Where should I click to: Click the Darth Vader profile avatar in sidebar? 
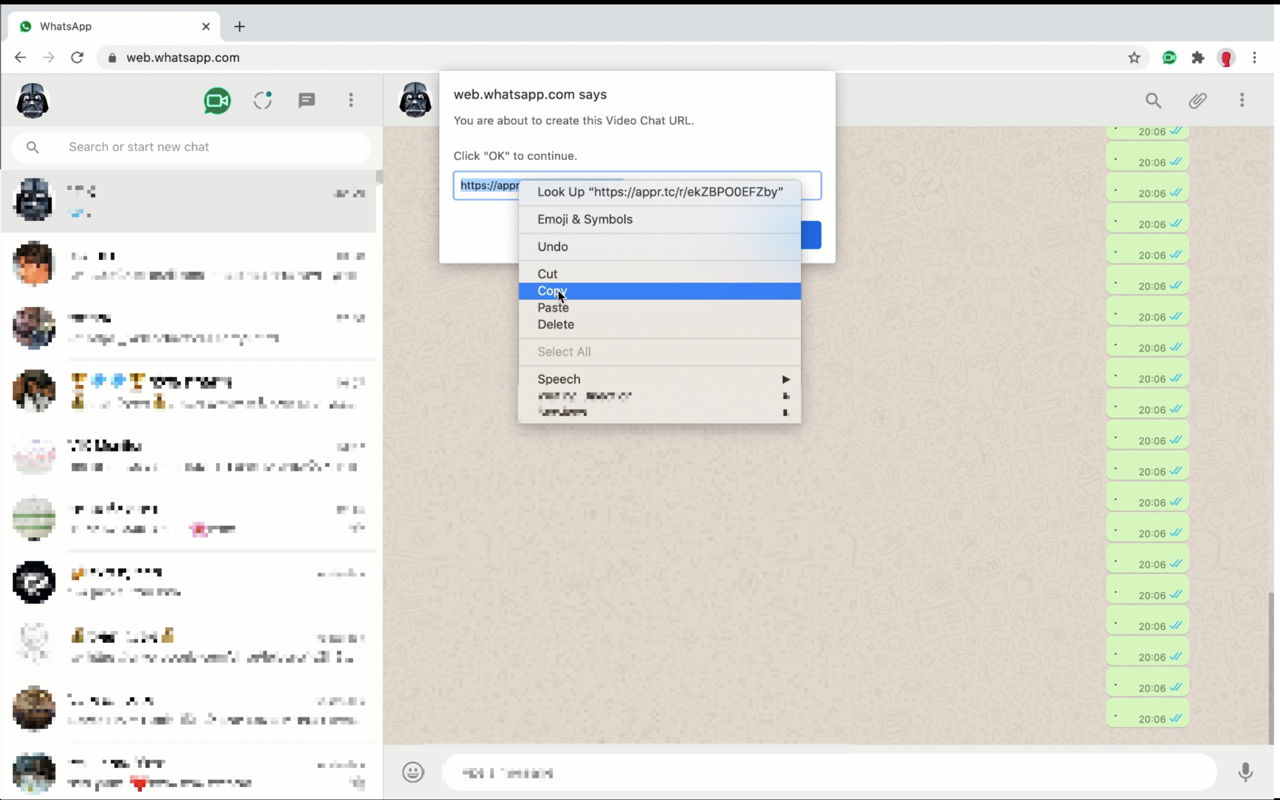(x=33, y=100)
